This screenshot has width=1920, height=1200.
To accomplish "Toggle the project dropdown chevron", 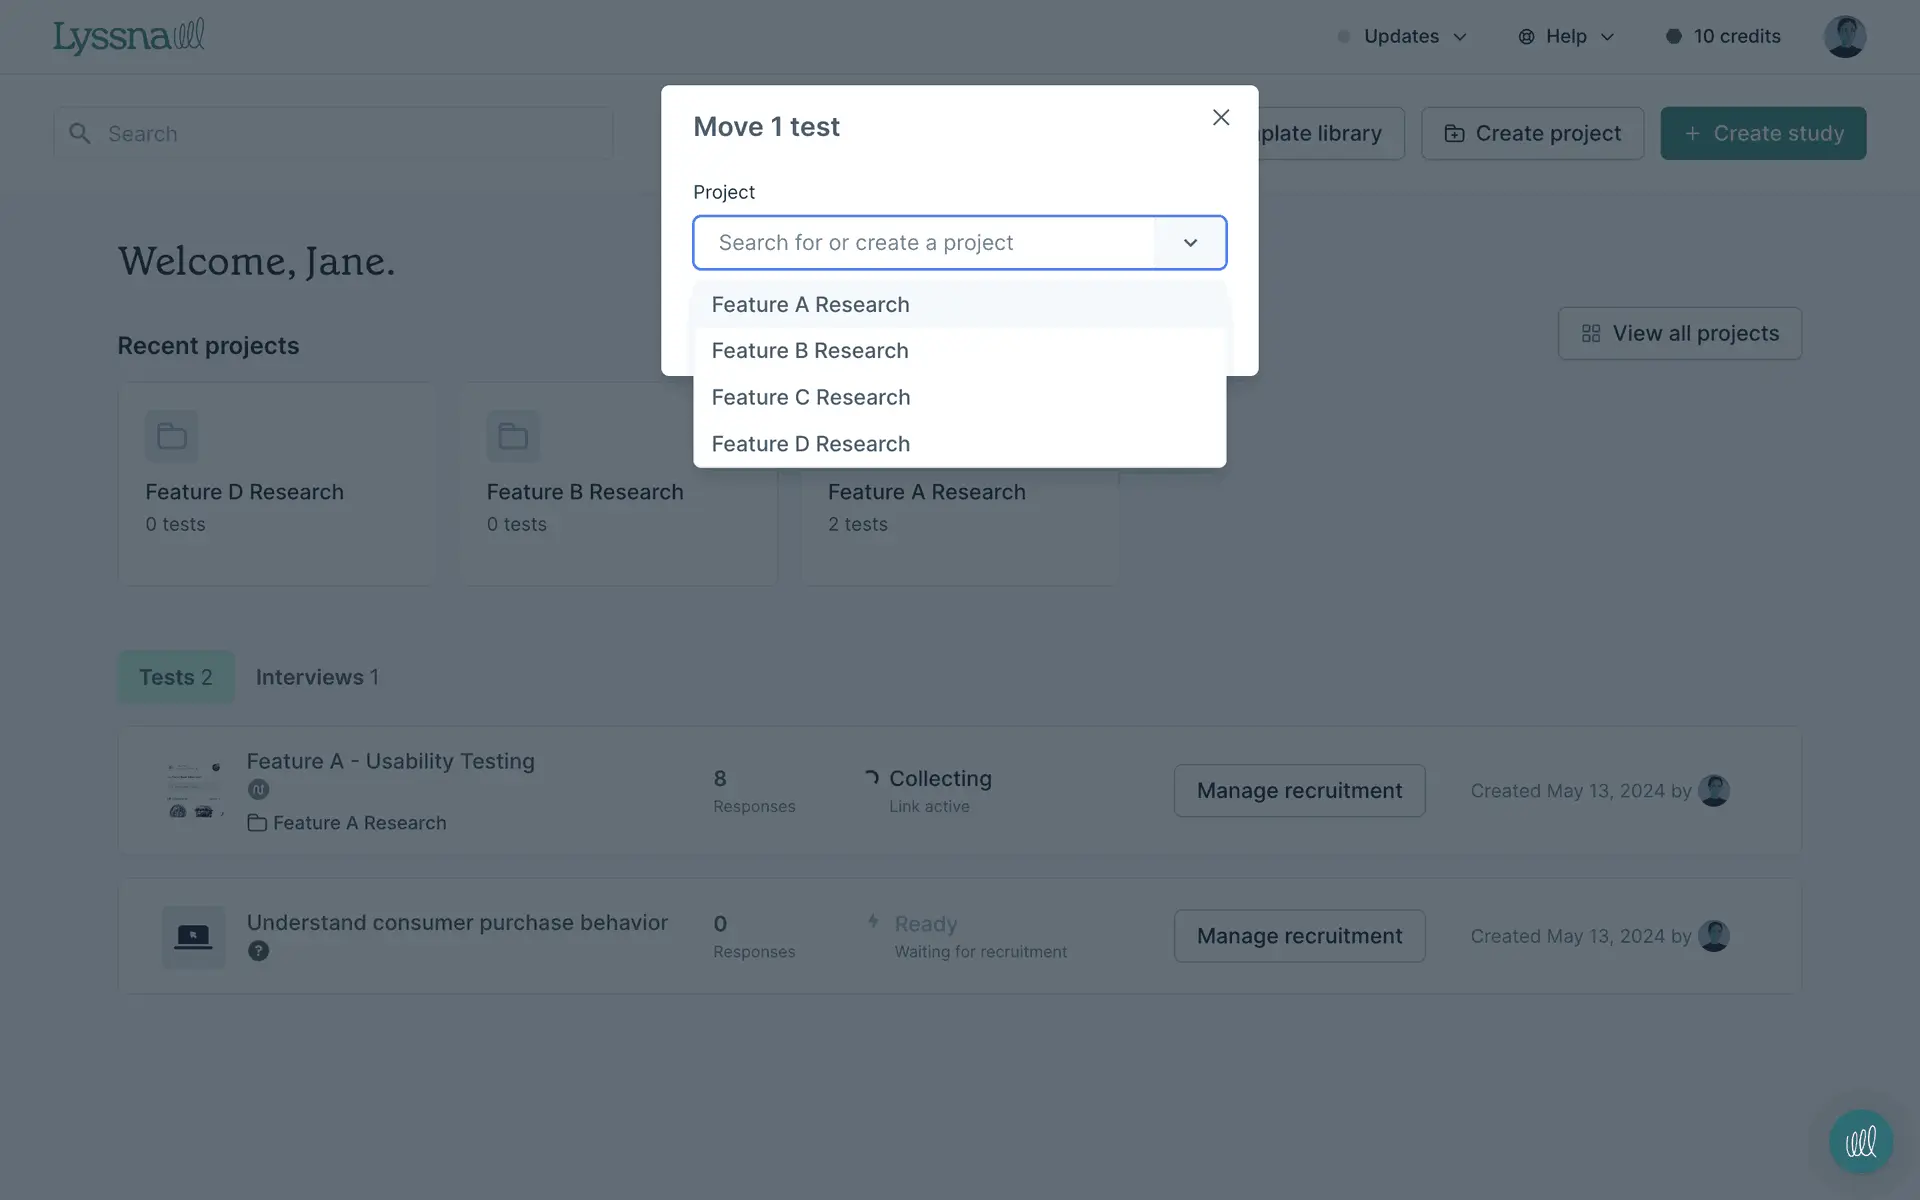I will [x=1190, y=243].
